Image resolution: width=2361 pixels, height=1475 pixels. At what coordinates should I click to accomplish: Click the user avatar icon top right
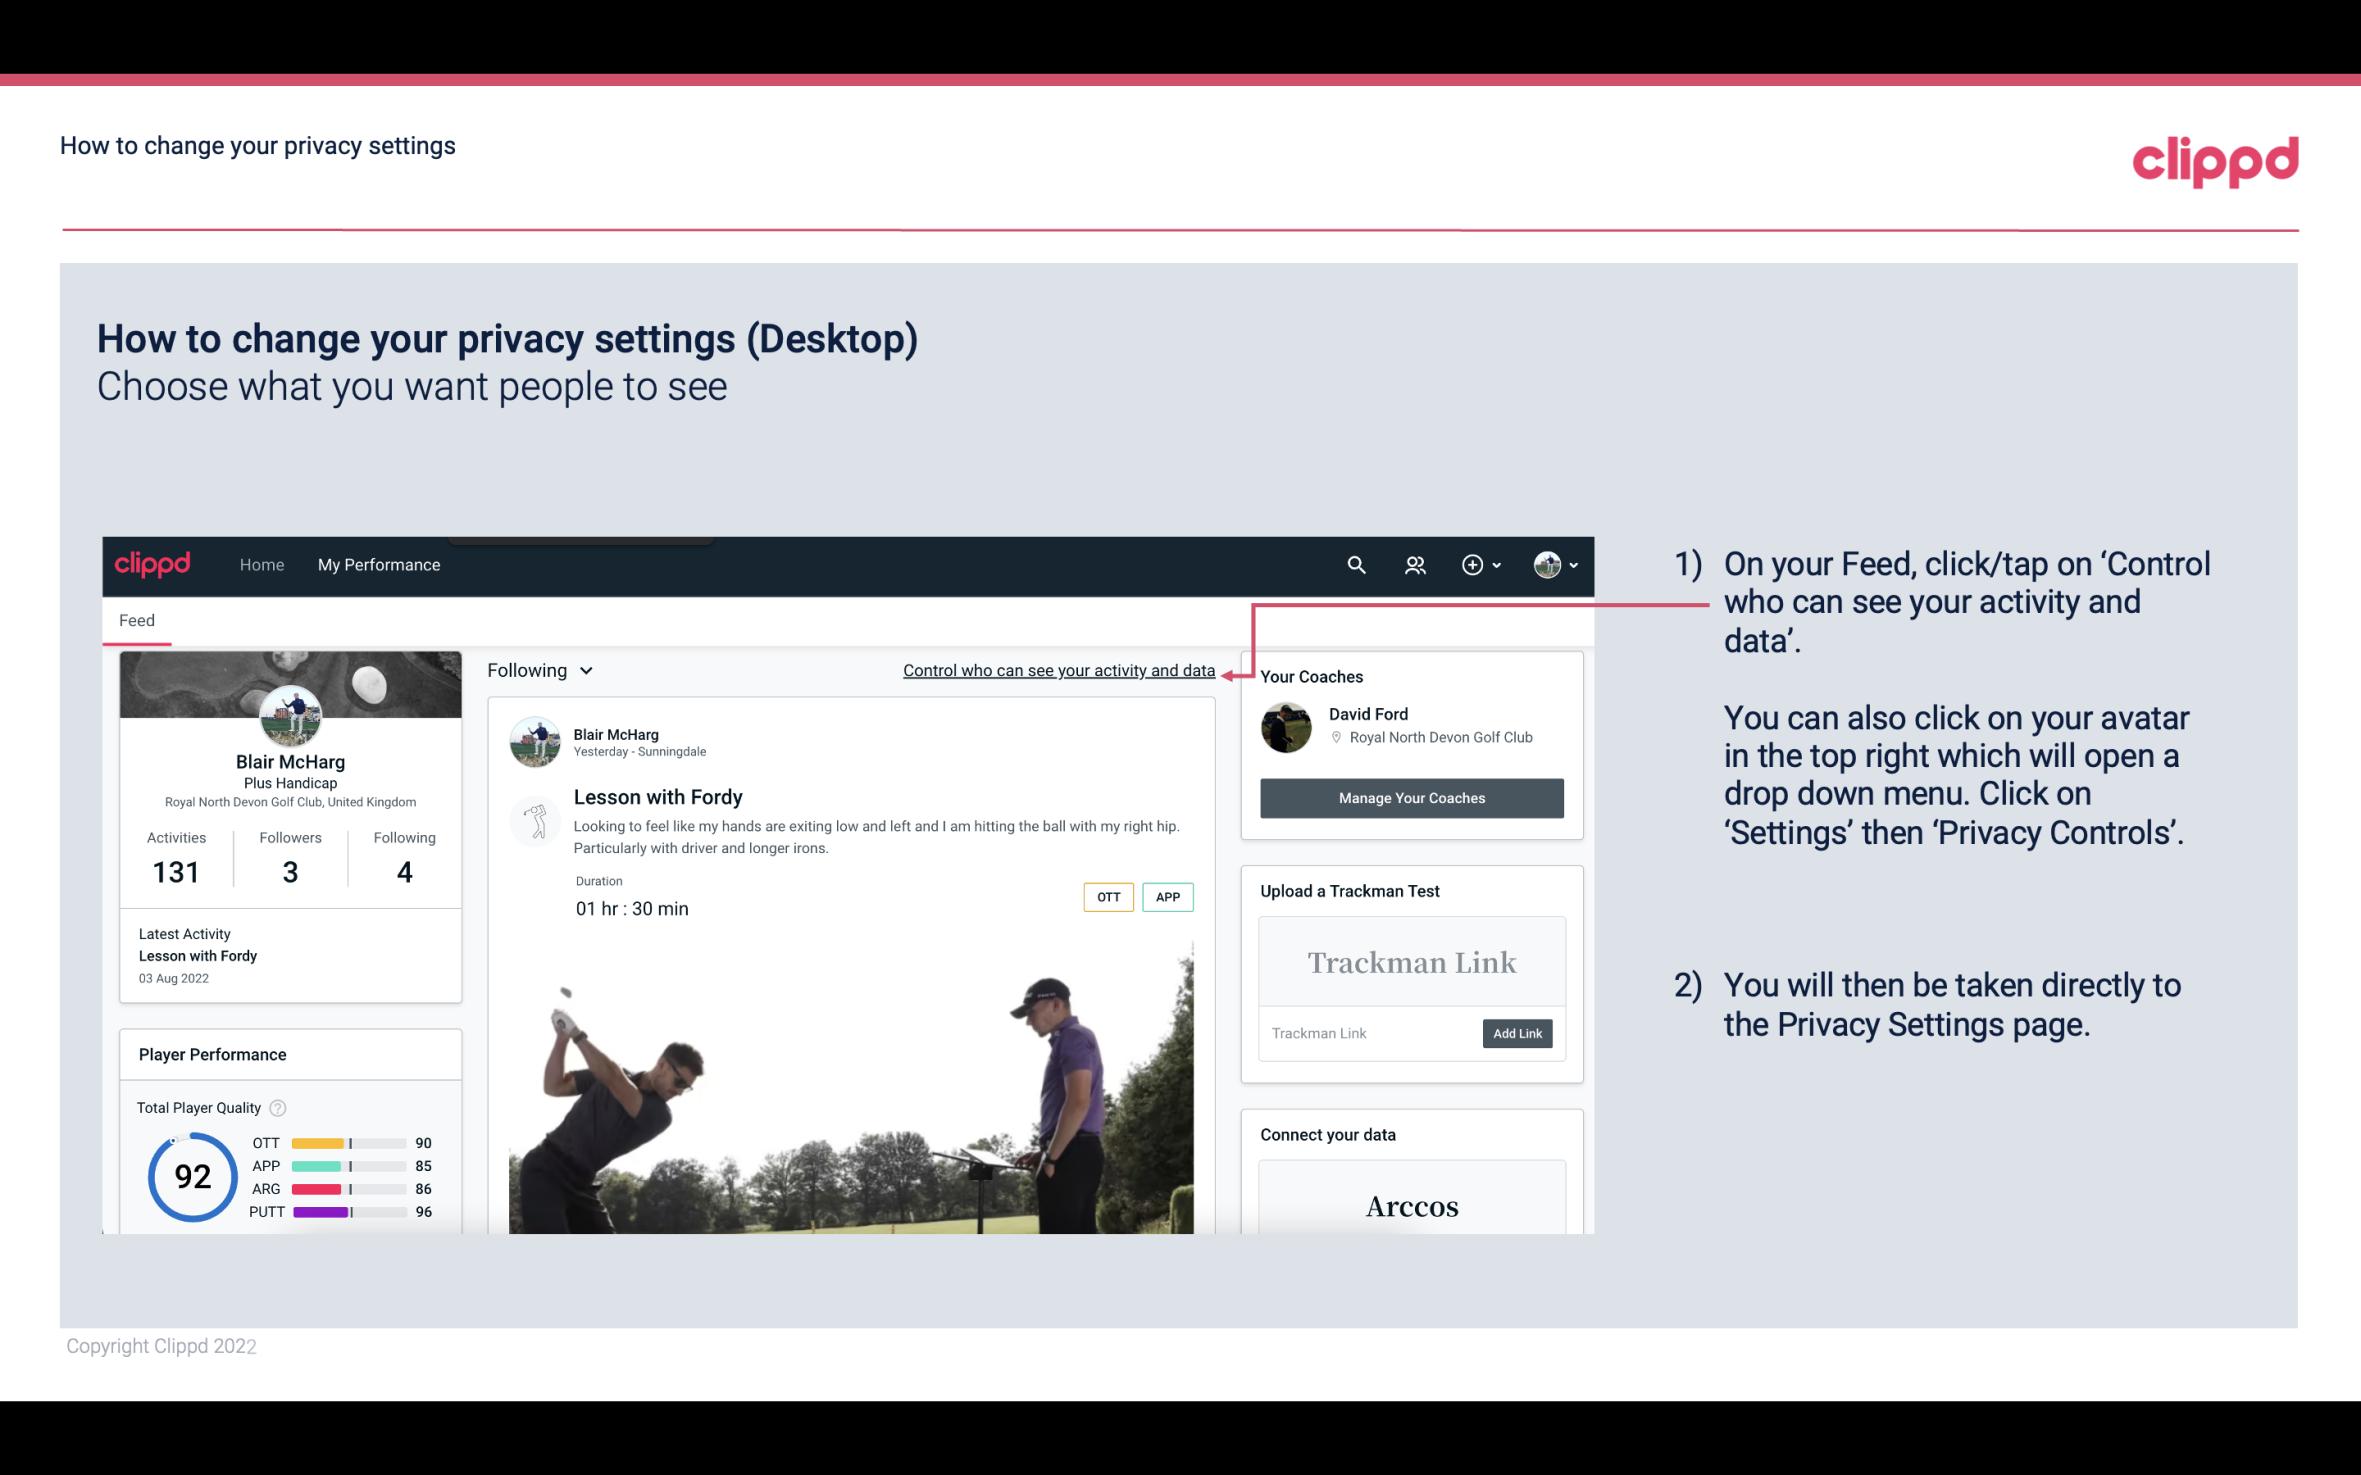click(x=1544, y=562)
